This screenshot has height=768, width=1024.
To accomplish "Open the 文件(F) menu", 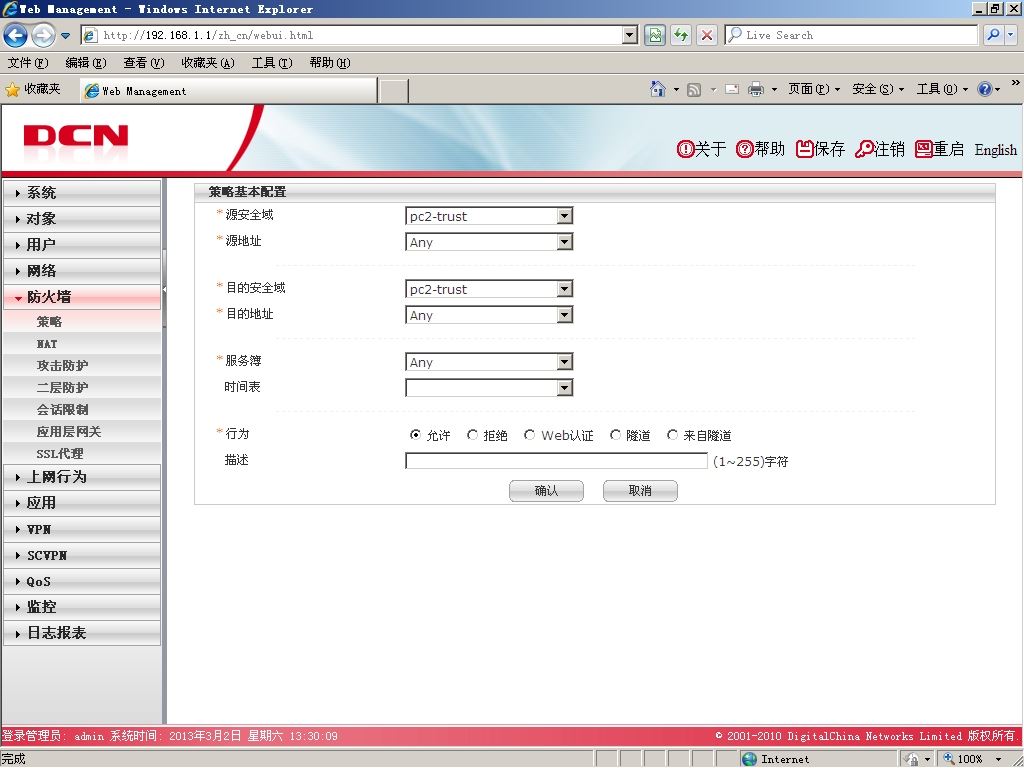I will tap(28, 63).
